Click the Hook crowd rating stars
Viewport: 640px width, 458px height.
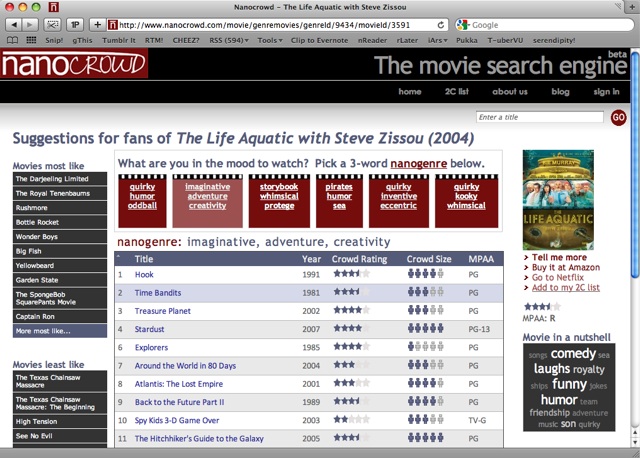tap(351, 274)
